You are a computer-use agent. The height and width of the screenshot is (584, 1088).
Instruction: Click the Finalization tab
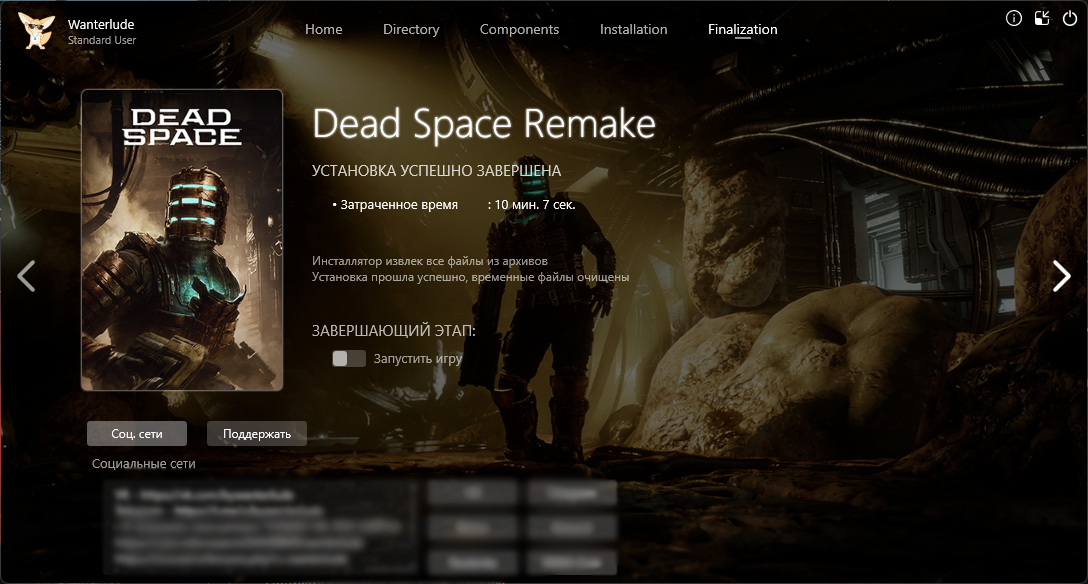742,29
